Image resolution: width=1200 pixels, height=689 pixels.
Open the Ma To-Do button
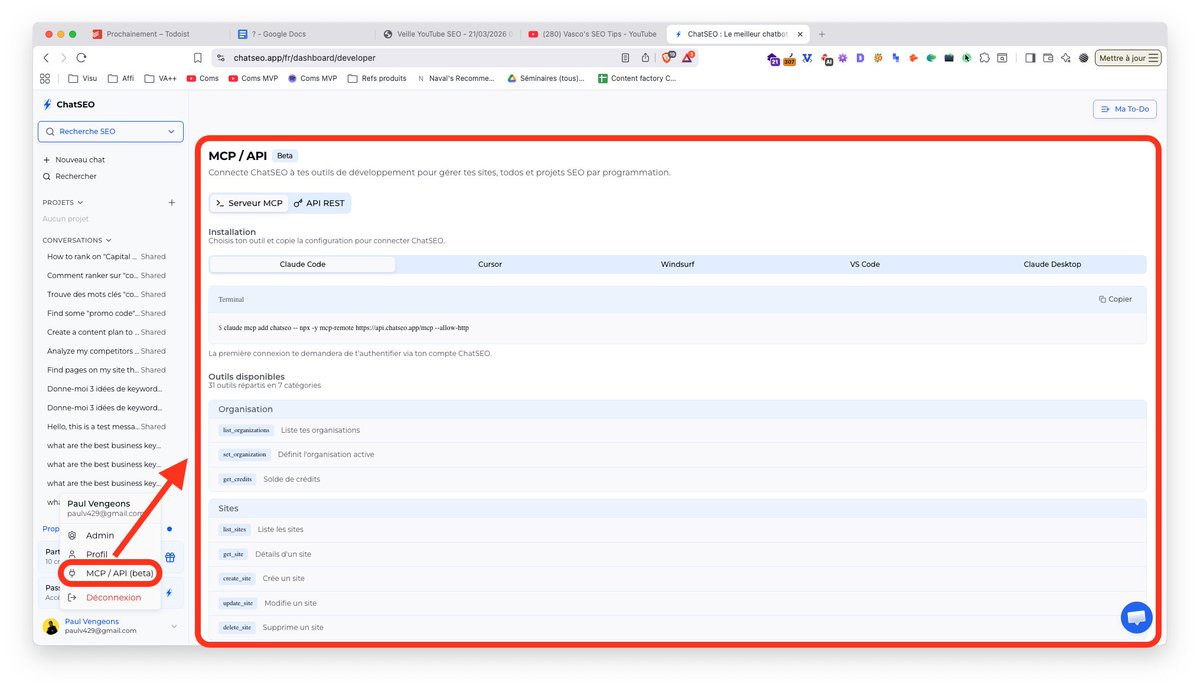(1125, 109)
